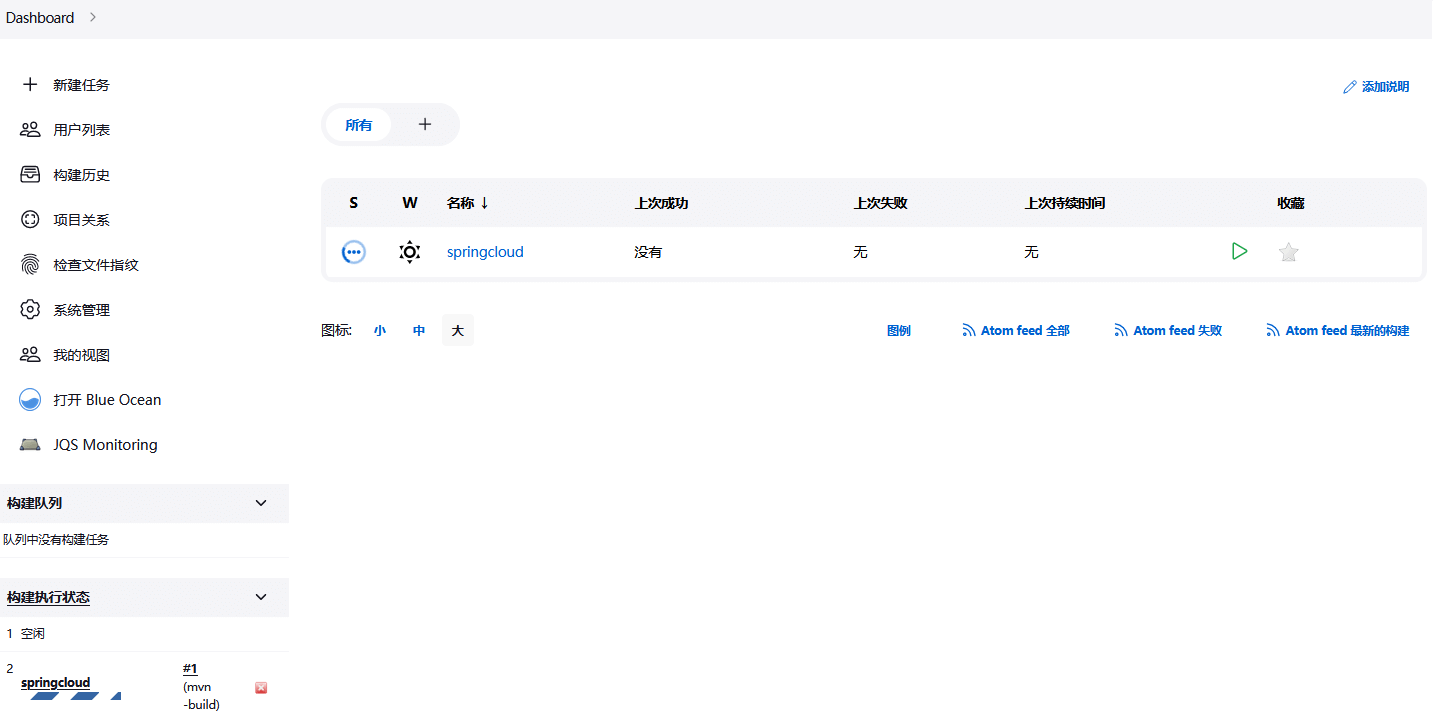This screenshot has width=1433, height=719.
Task: Click the pencil icon beside 添加说明
Action: (1350, 87)
